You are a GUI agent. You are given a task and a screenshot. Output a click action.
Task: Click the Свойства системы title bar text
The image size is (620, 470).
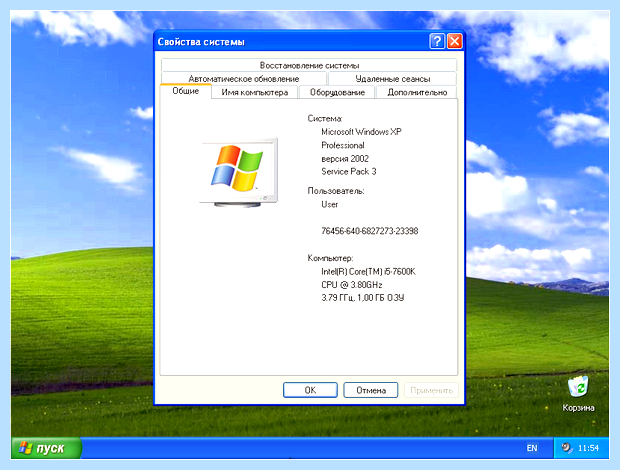(x=201, y=42)
